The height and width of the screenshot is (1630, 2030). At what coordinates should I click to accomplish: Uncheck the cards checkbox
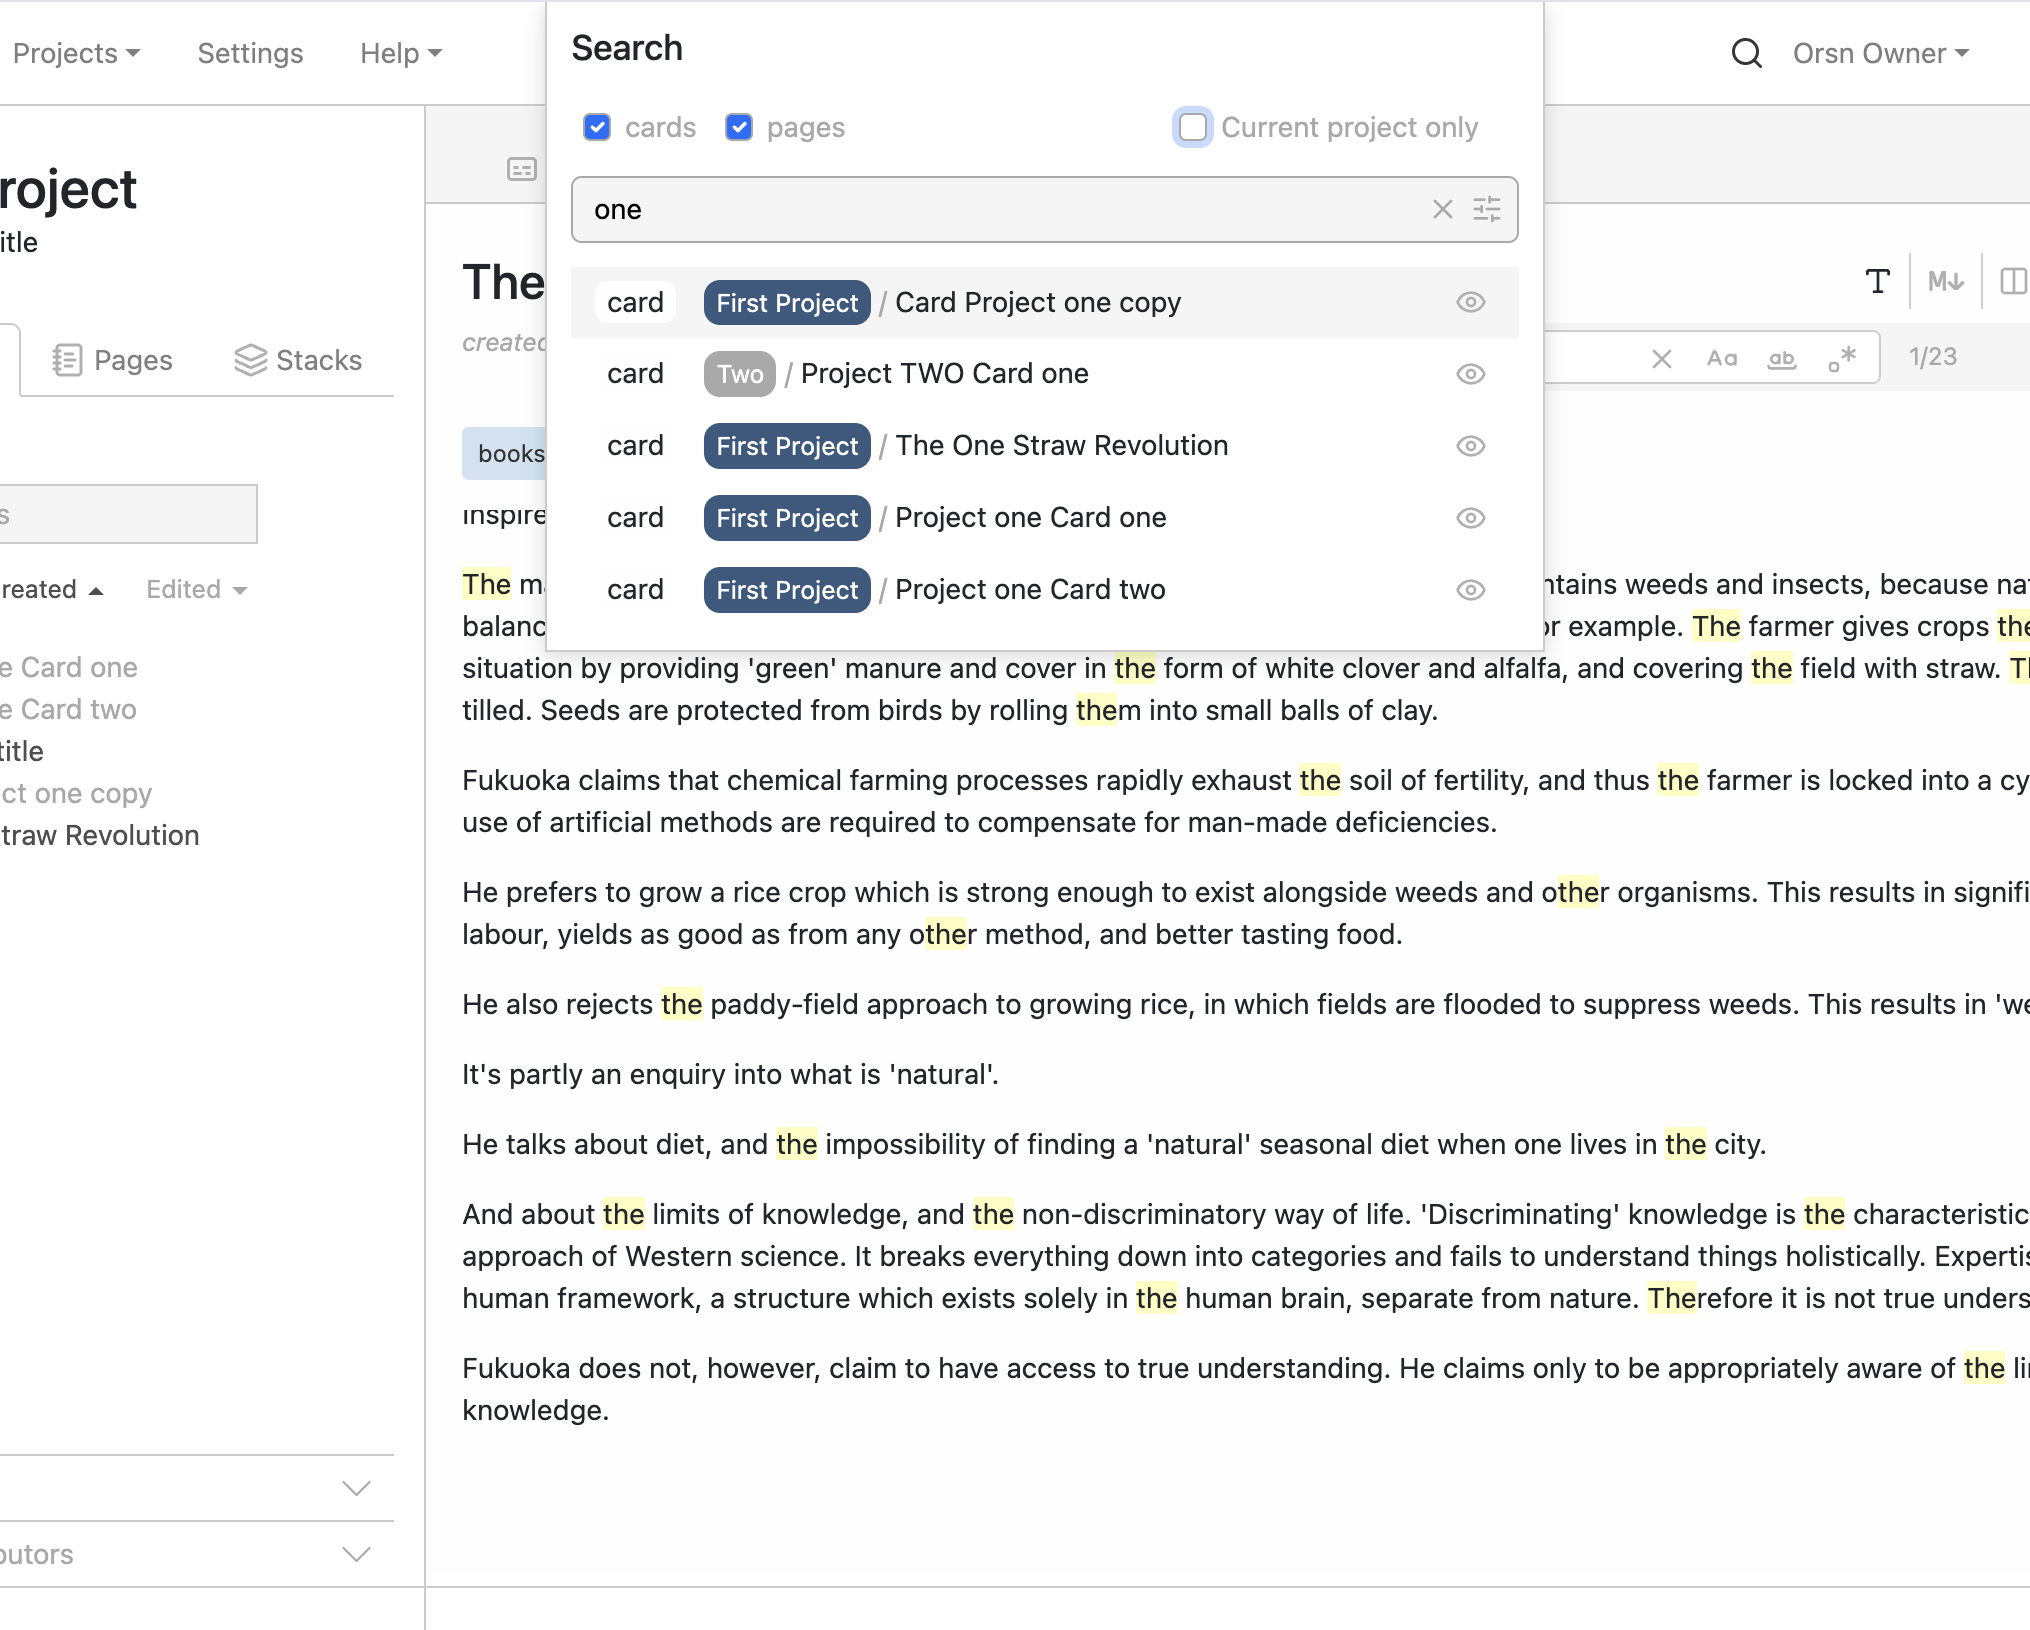597,127
